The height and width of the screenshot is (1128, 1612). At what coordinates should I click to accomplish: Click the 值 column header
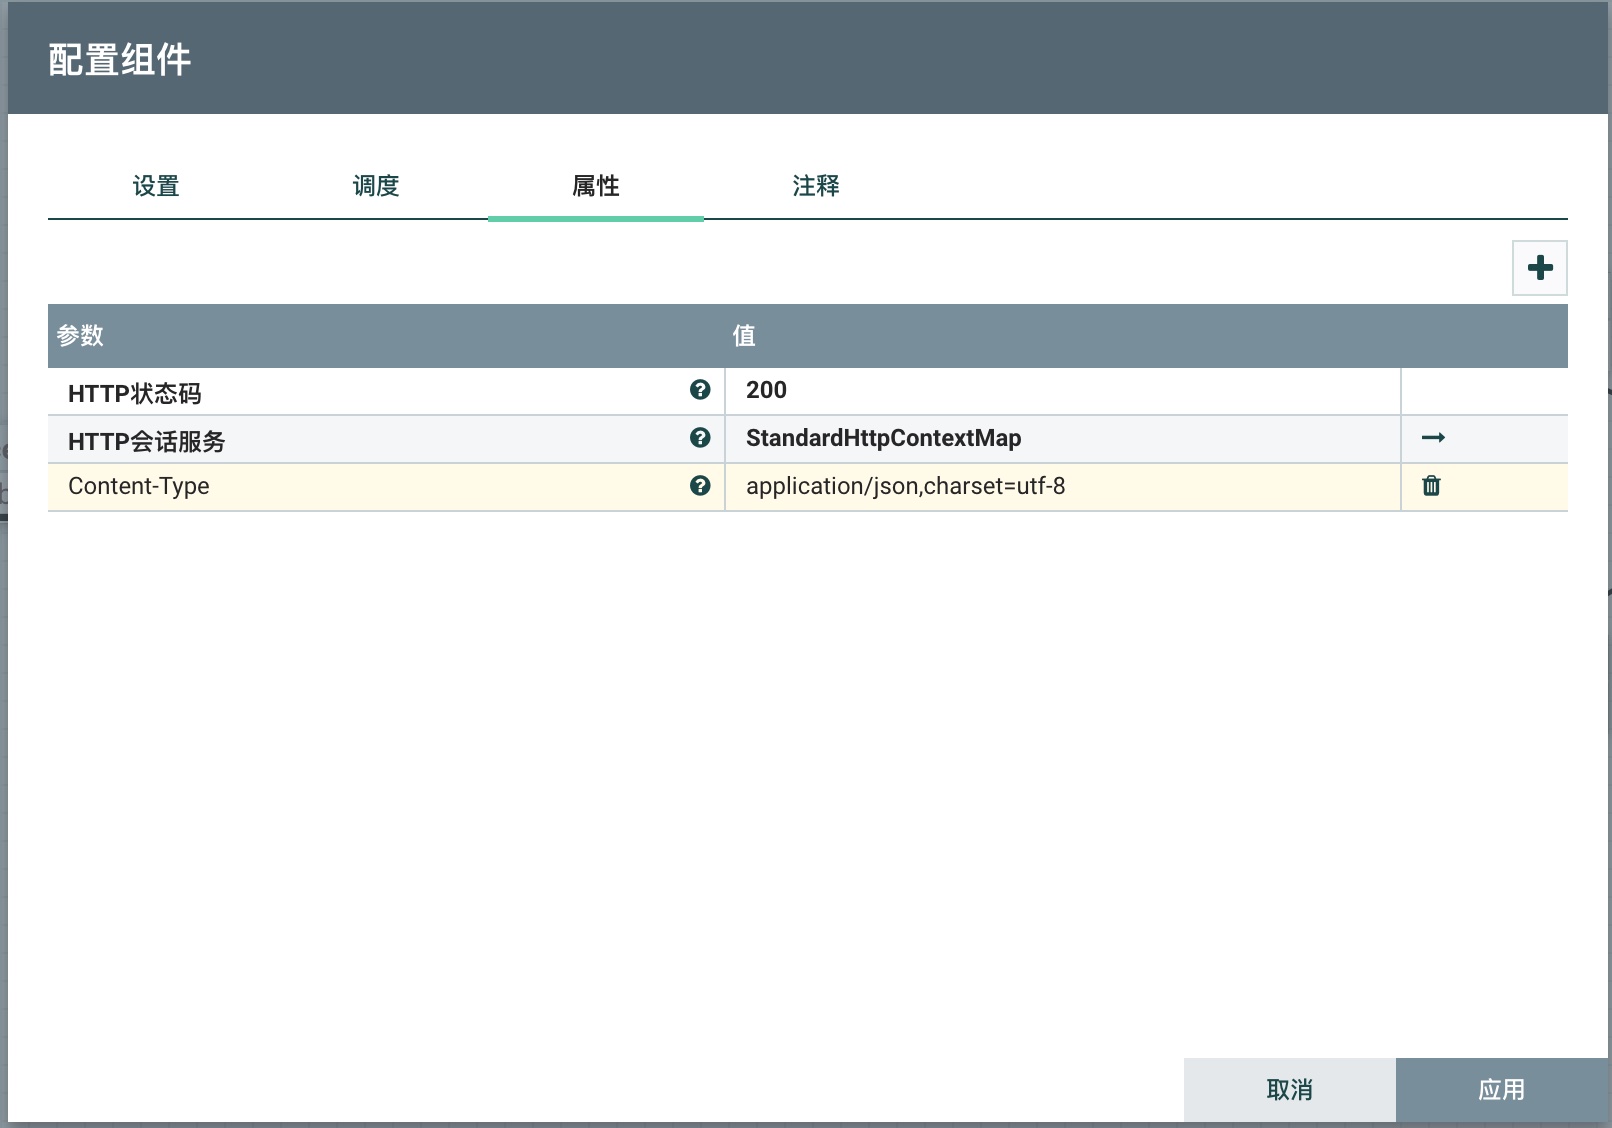[x=744, y=336]
